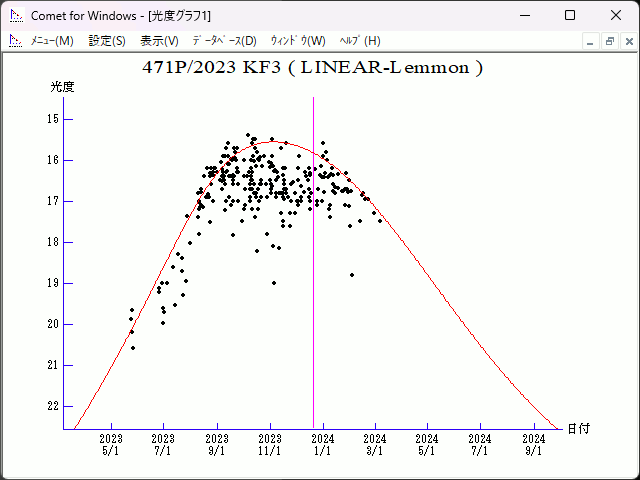The image size is (640, 480).
Task: Close the Comet for Windows application
Action: click(616, 15)
